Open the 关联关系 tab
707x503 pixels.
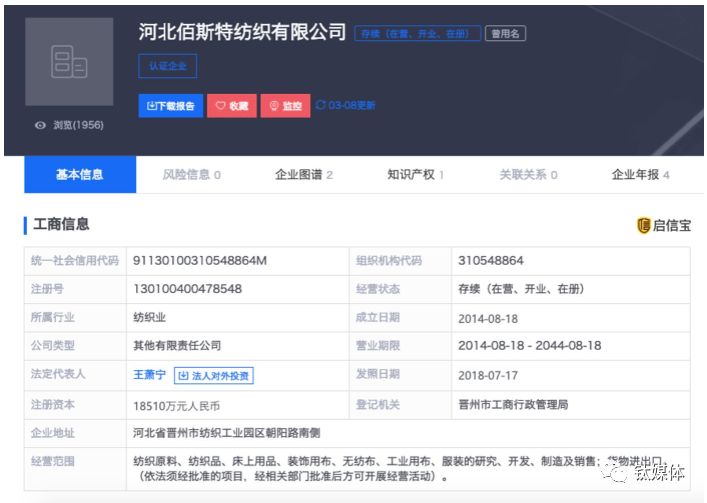tap(528, 174)
